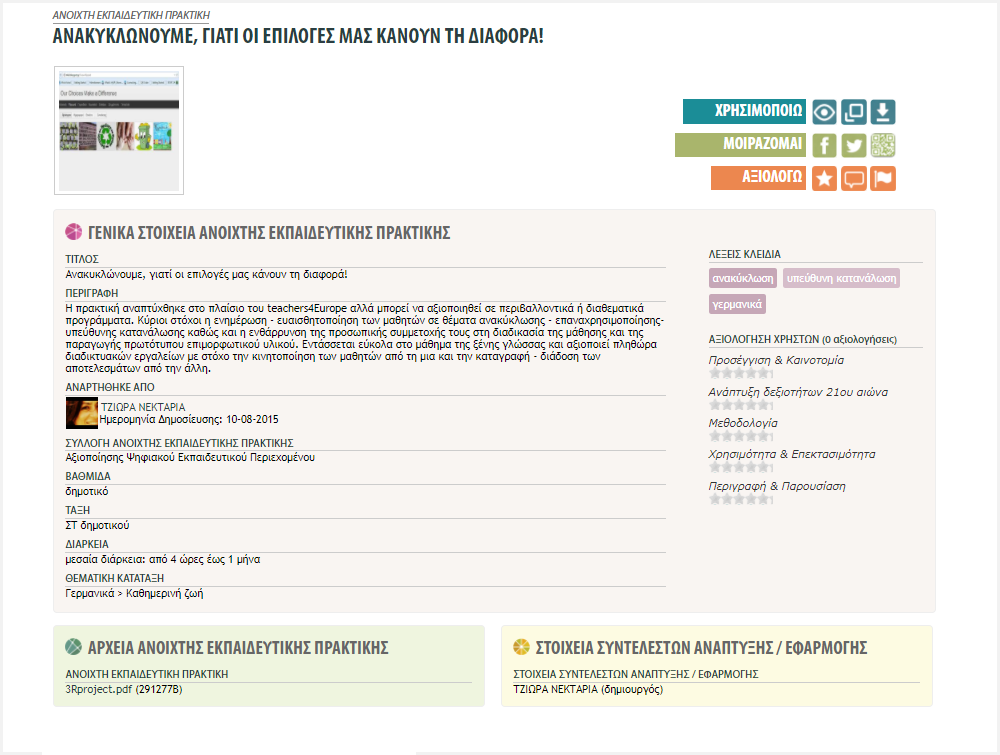Click the ΜΟΙΡΑΖΟΜΑΙ label button
The height and width of the screenshot is (755, 1000).
740,145
